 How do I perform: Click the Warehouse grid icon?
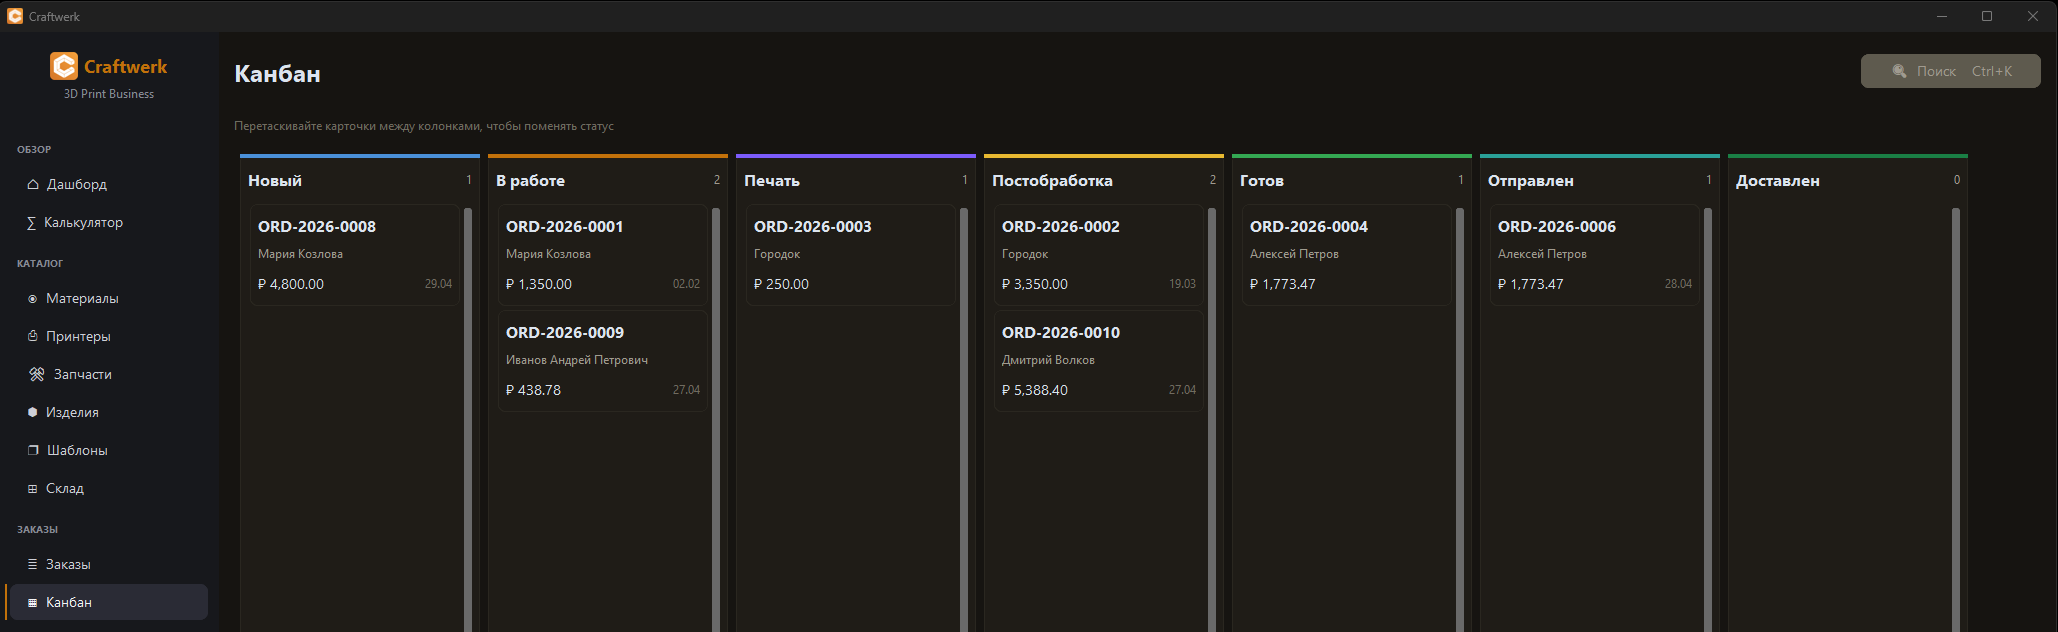point(33,488)
